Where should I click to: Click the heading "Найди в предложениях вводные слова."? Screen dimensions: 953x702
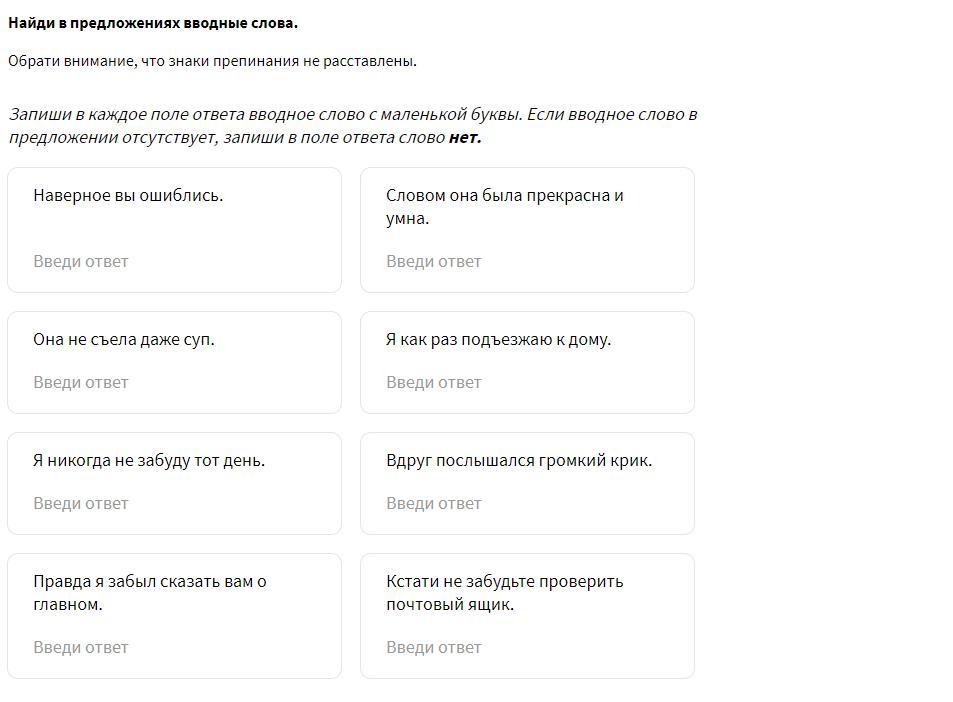pos(153,23)
